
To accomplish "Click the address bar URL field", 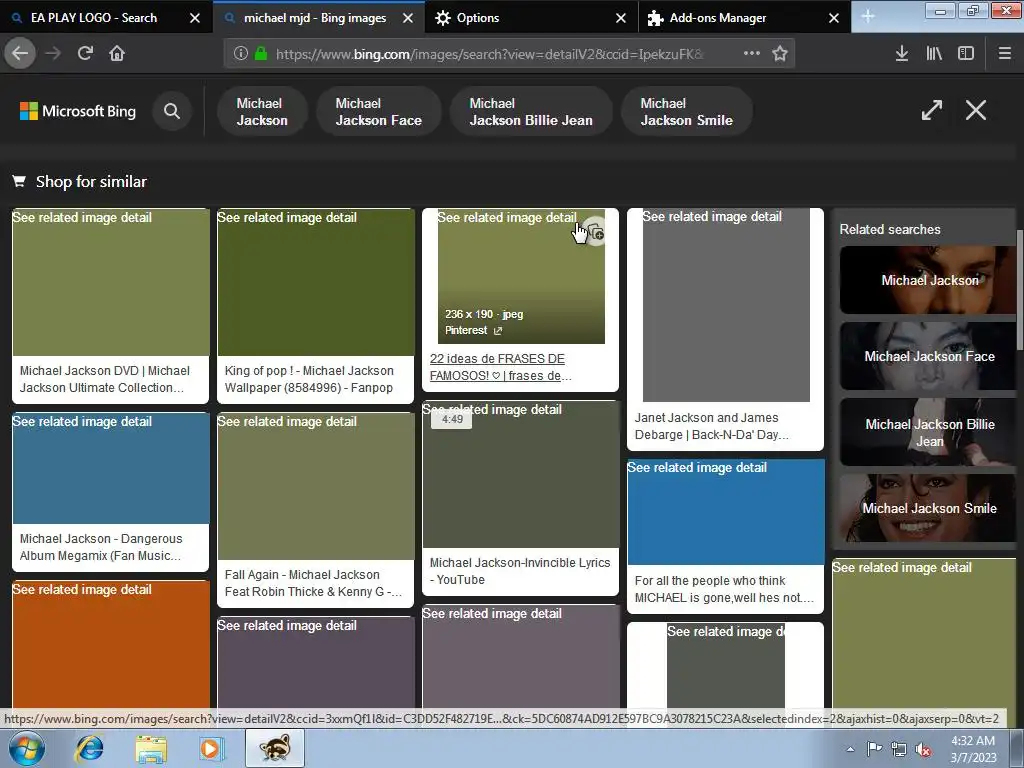I will (490, 54).
